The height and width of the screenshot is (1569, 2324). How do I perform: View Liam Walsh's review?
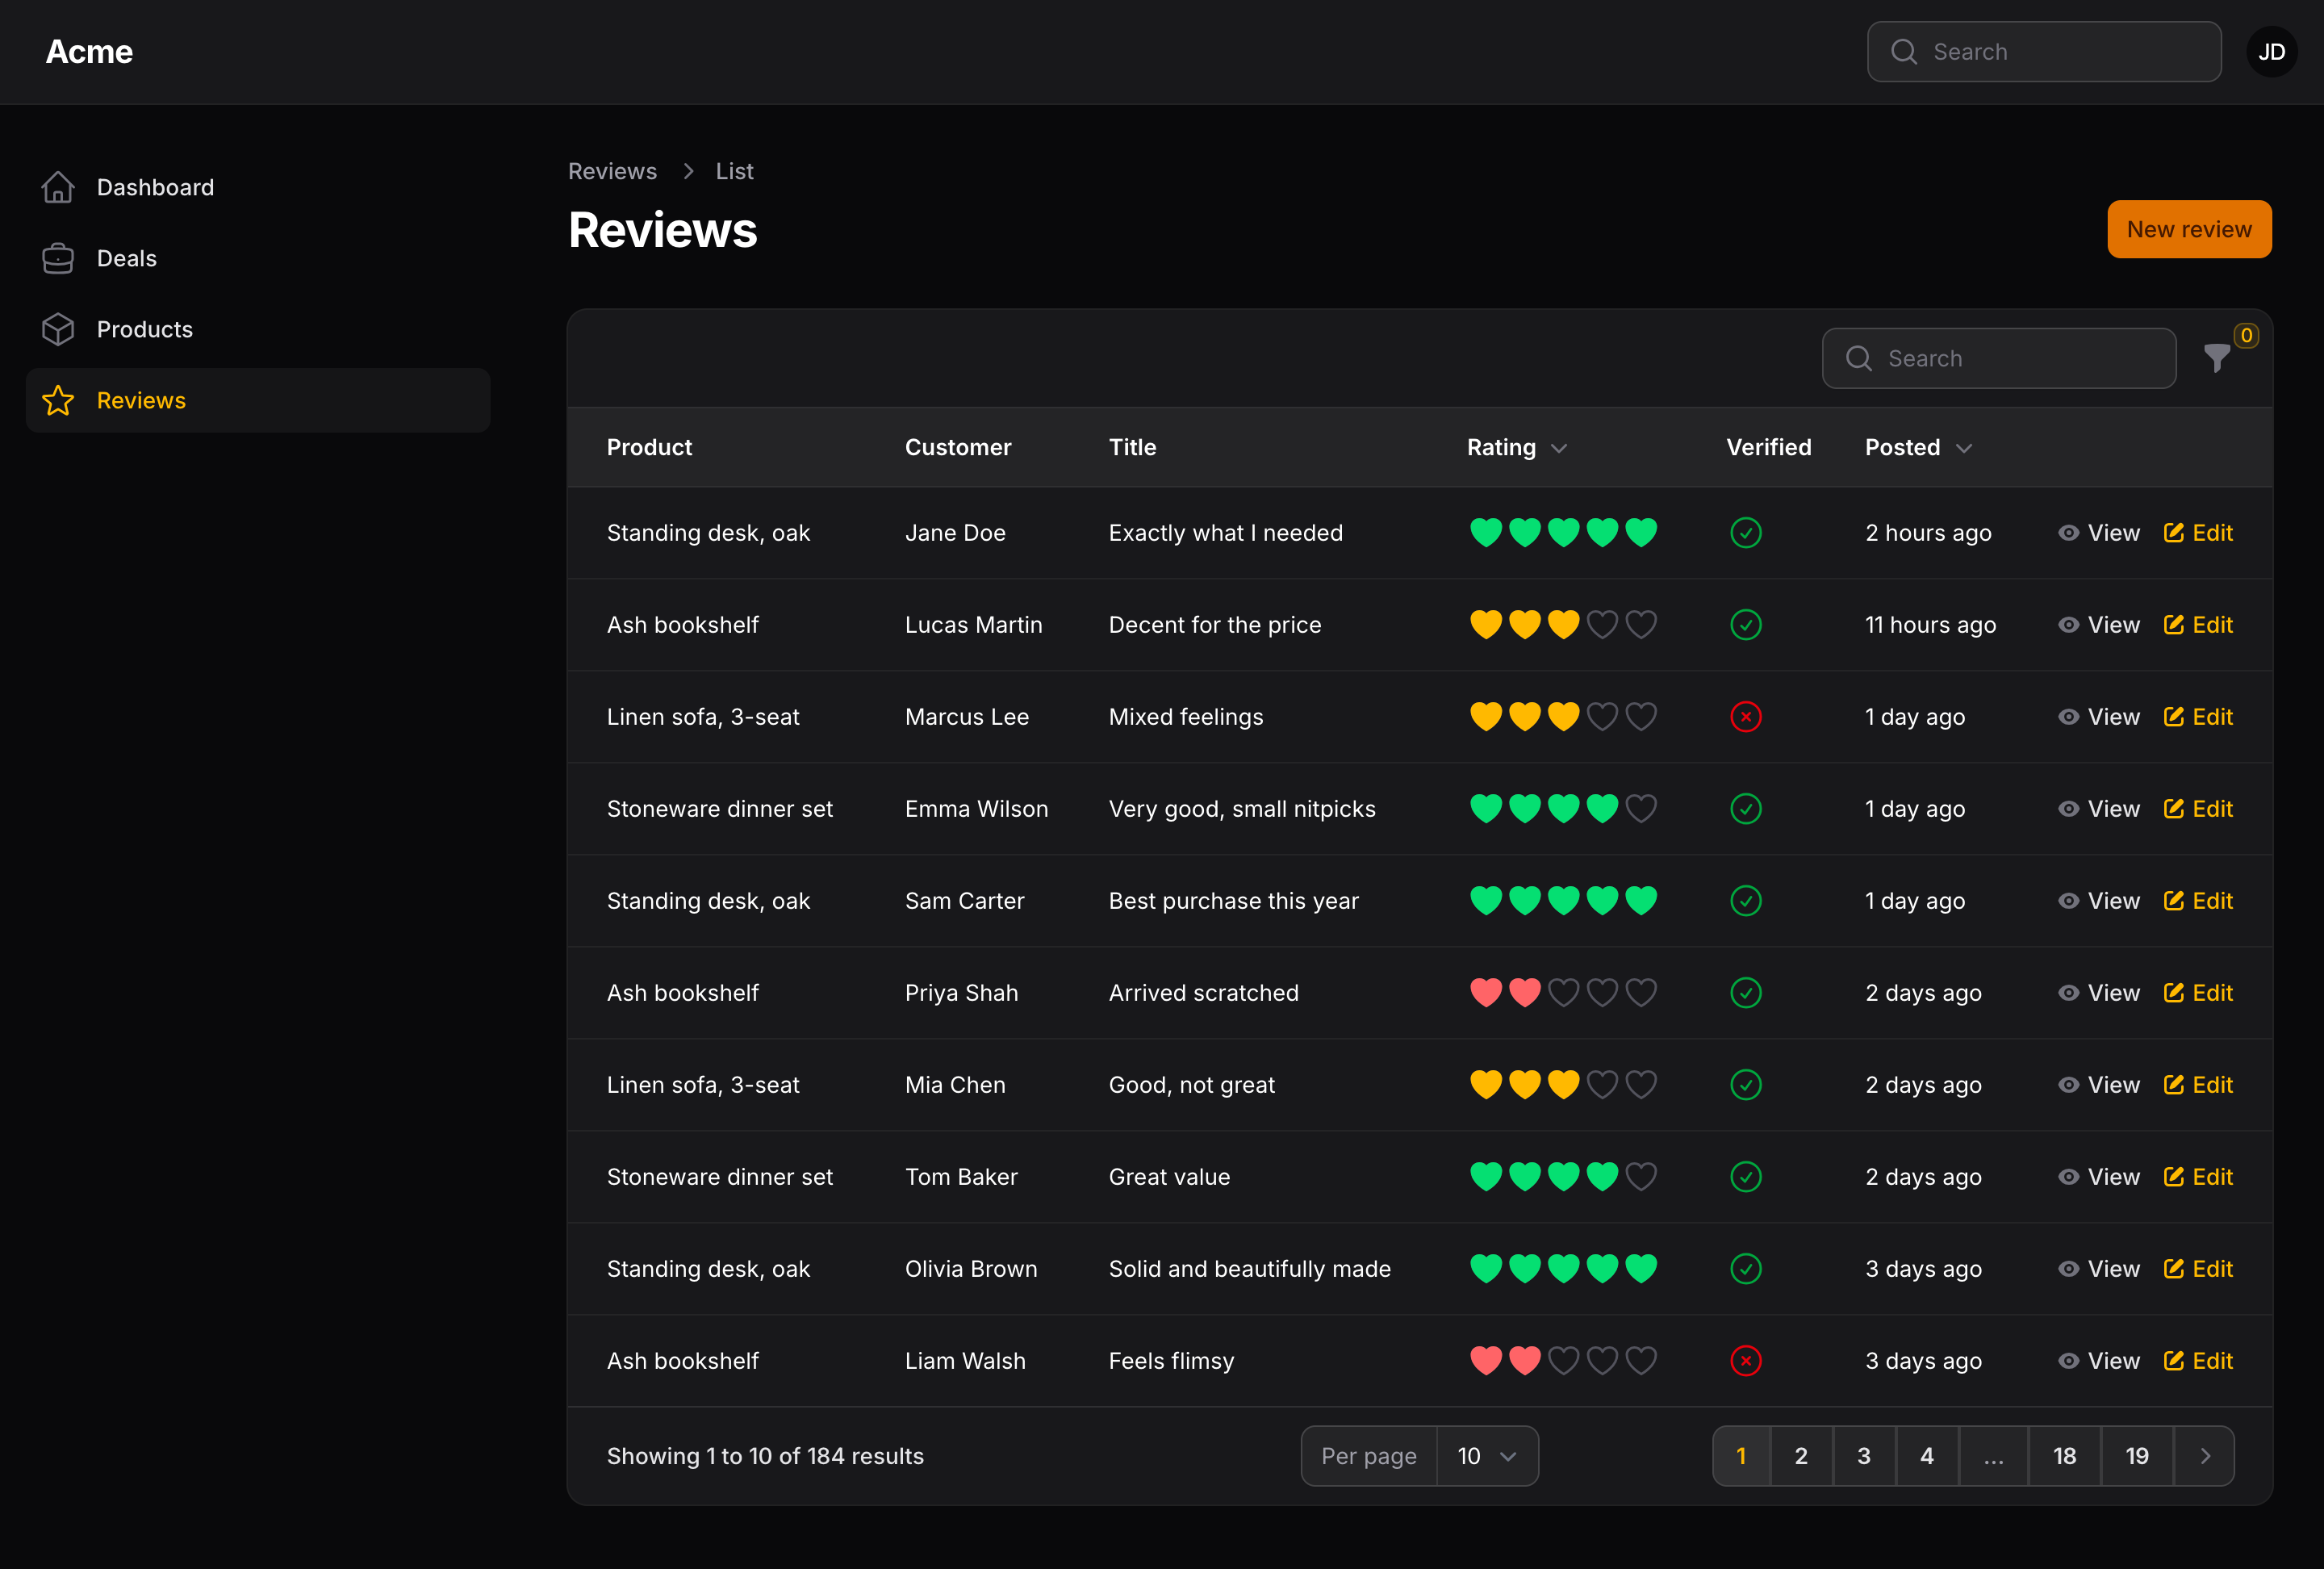pos(2098,1361)
